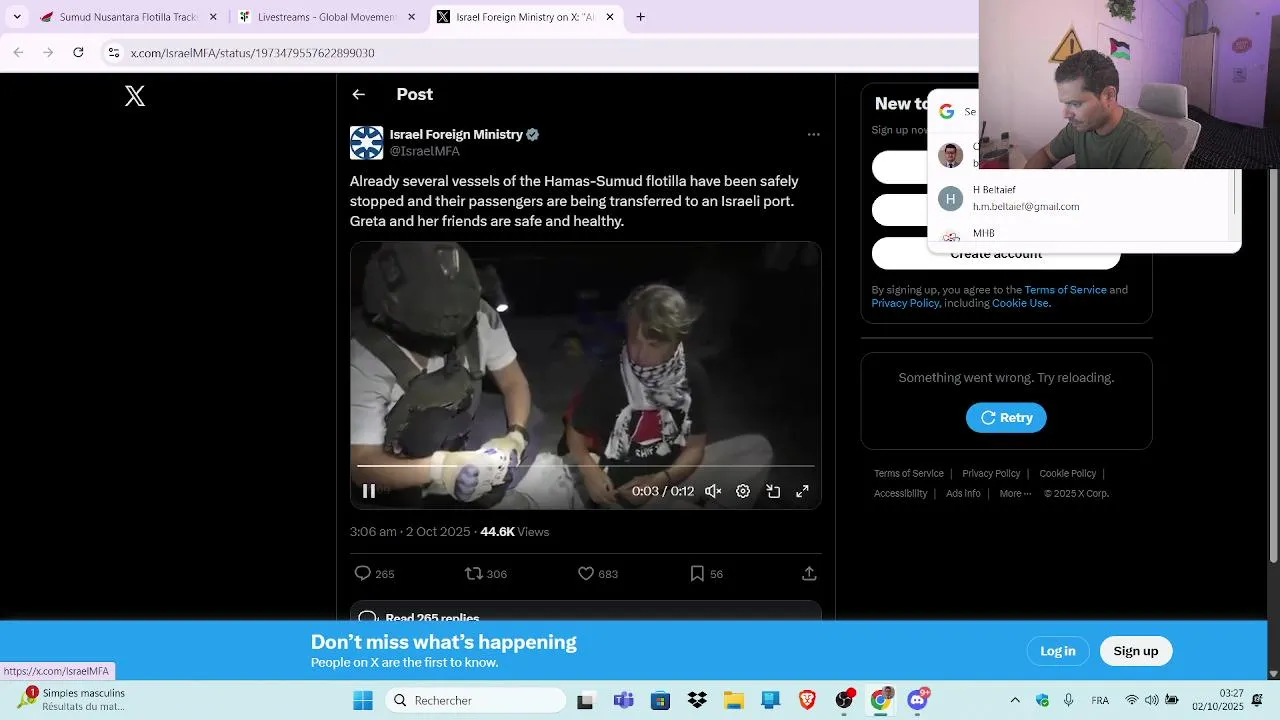Navigate back in the browser
Image resolution: width=1280 pixels, height=720 pixels.
(x=18, y=52)
